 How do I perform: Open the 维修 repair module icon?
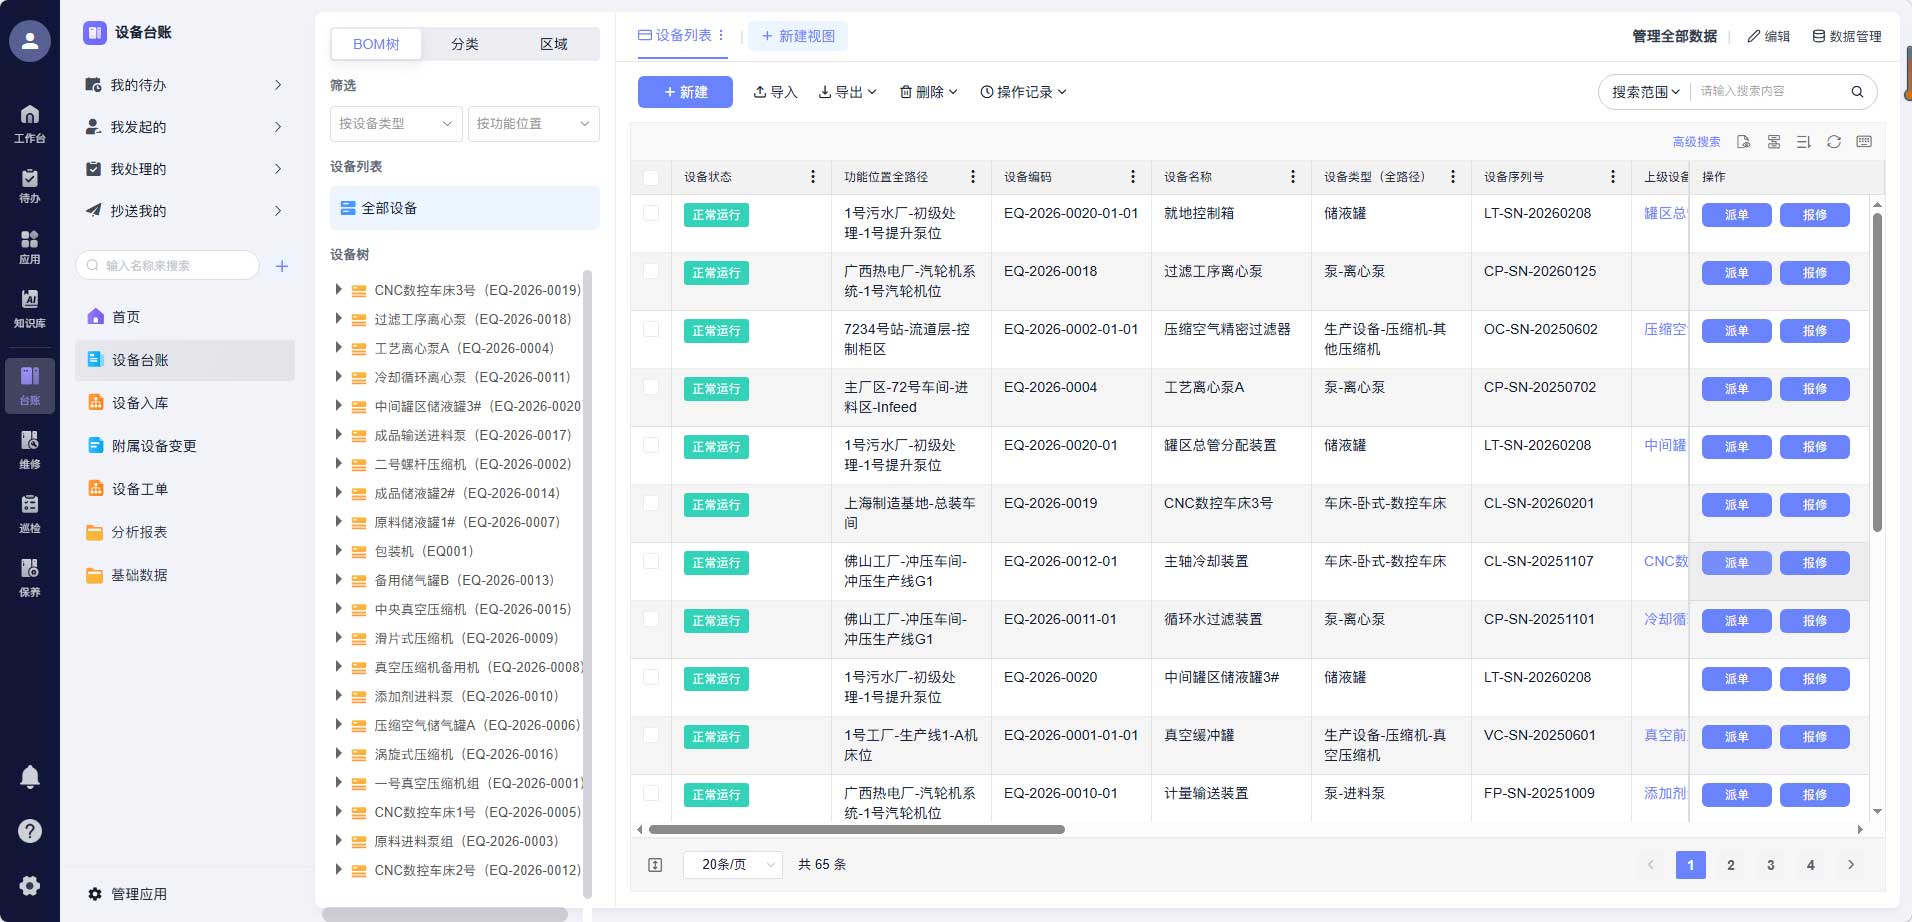click(x=30, y=448)
